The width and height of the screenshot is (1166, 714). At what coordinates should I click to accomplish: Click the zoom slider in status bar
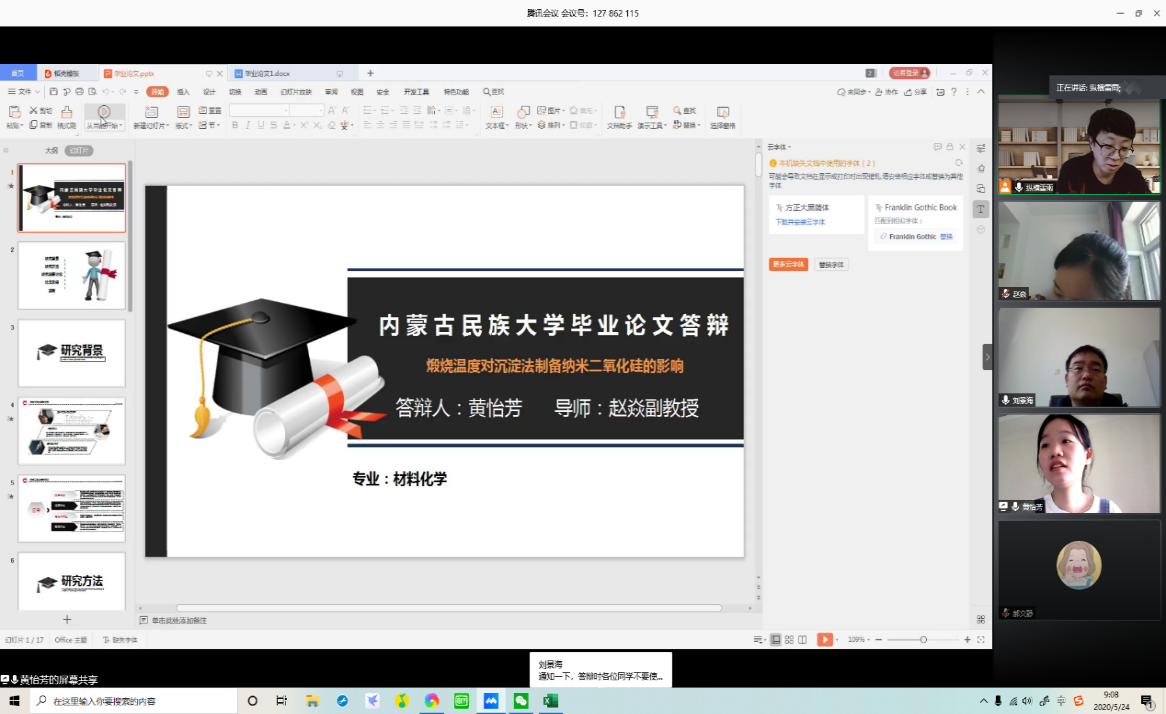click(x=923, y=639)
